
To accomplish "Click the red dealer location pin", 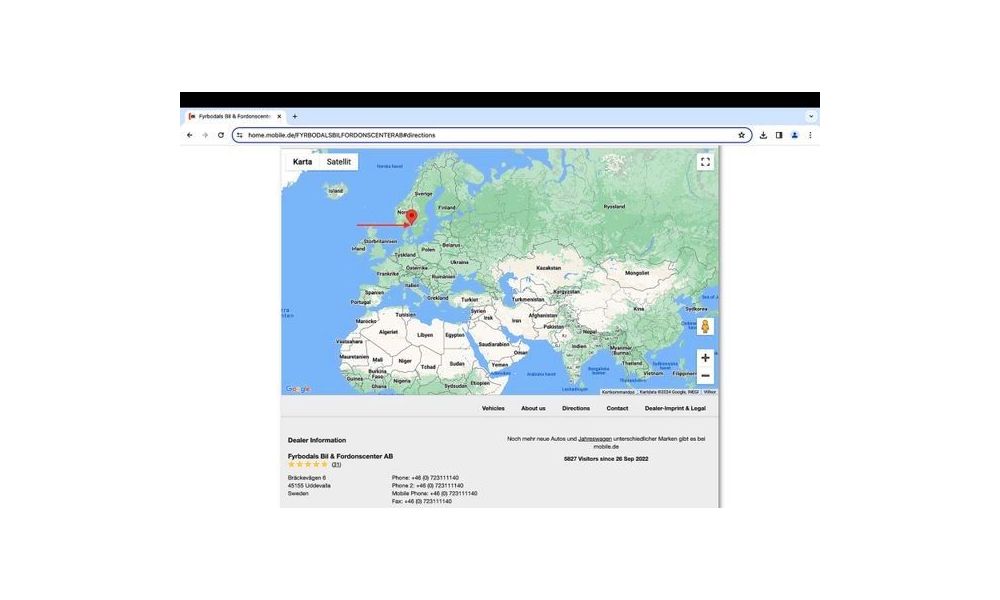I will click(411, 217).
